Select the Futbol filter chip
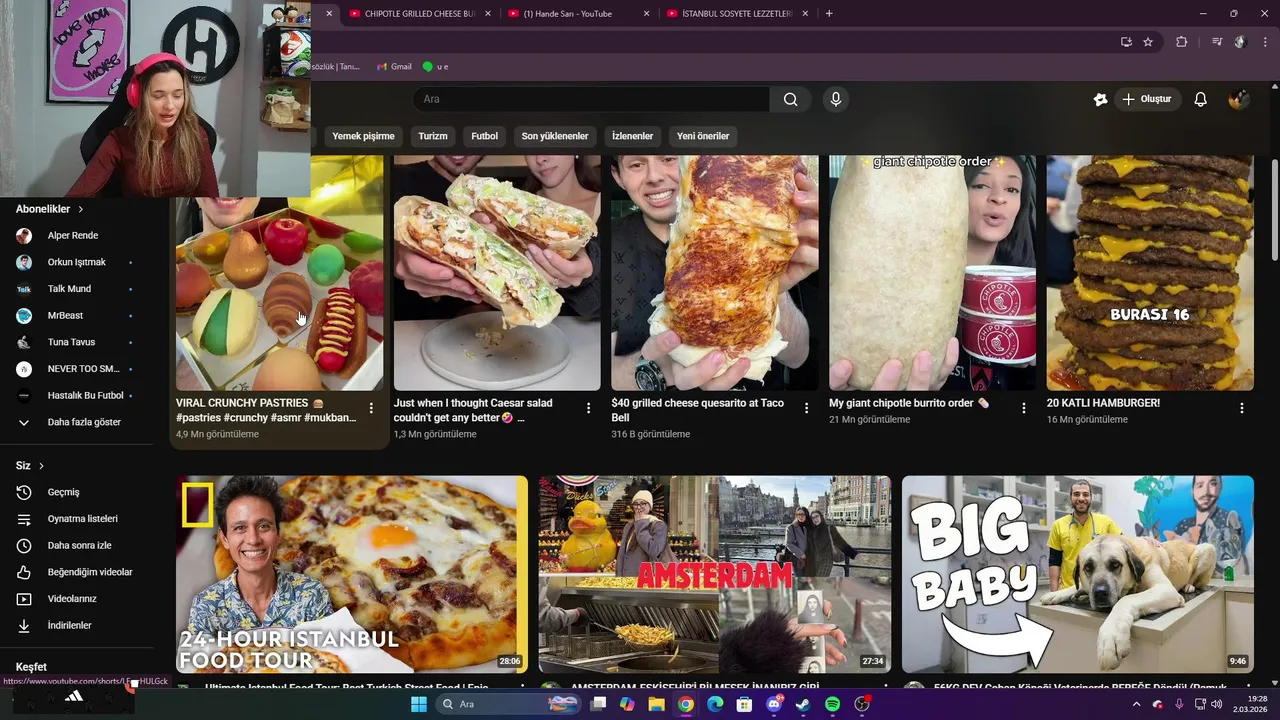This screenshot has width=1280, height=720. 484,136
